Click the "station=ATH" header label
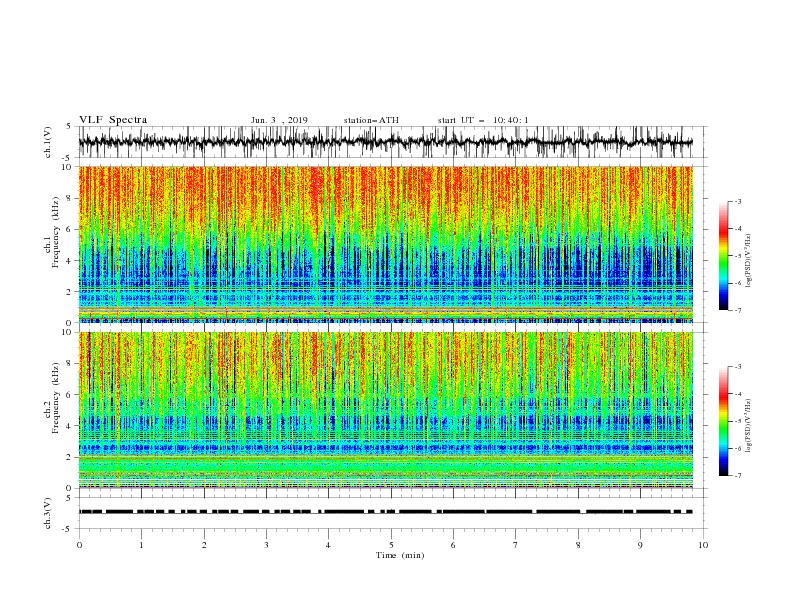 [x=371, y=120]
